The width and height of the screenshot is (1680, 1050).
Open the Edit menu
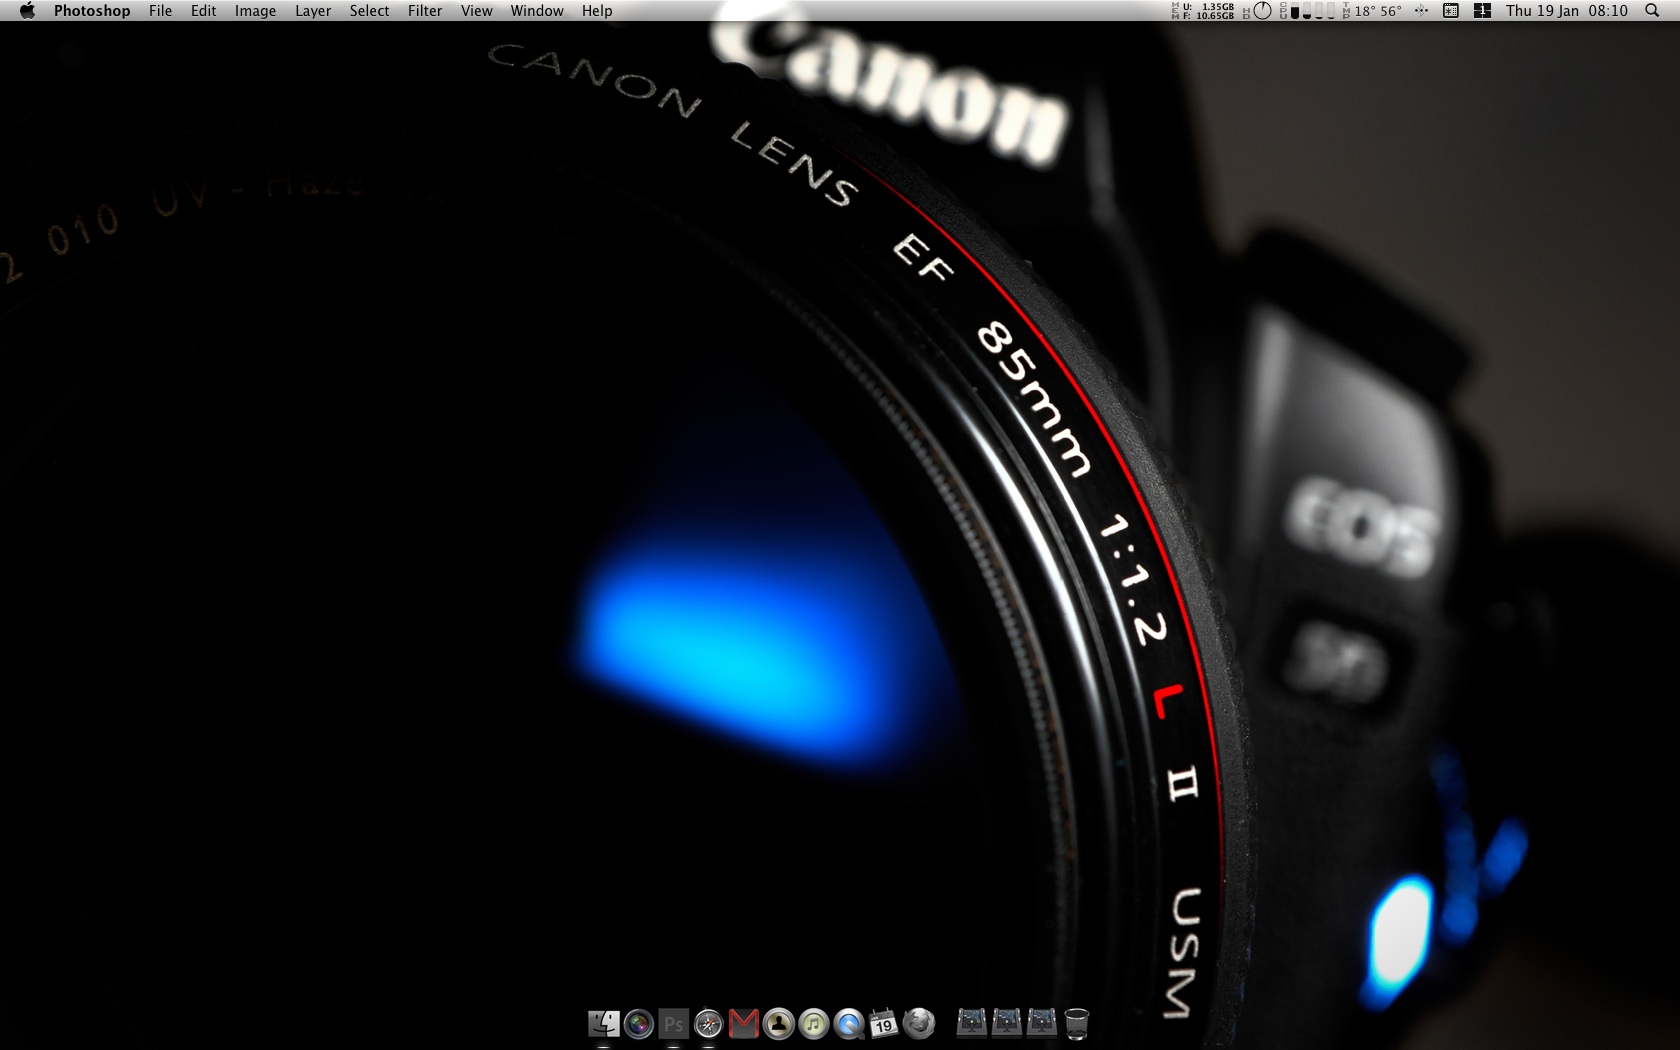pyautogui.click(x=203, y=10)
